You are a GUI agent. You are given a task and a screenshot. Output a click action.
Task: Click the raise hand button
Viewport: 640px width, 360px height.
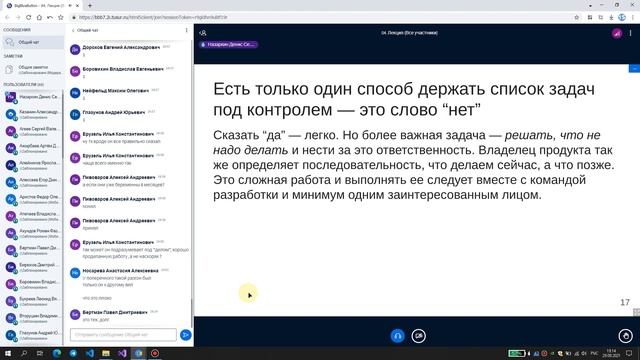tap(626, 336)
